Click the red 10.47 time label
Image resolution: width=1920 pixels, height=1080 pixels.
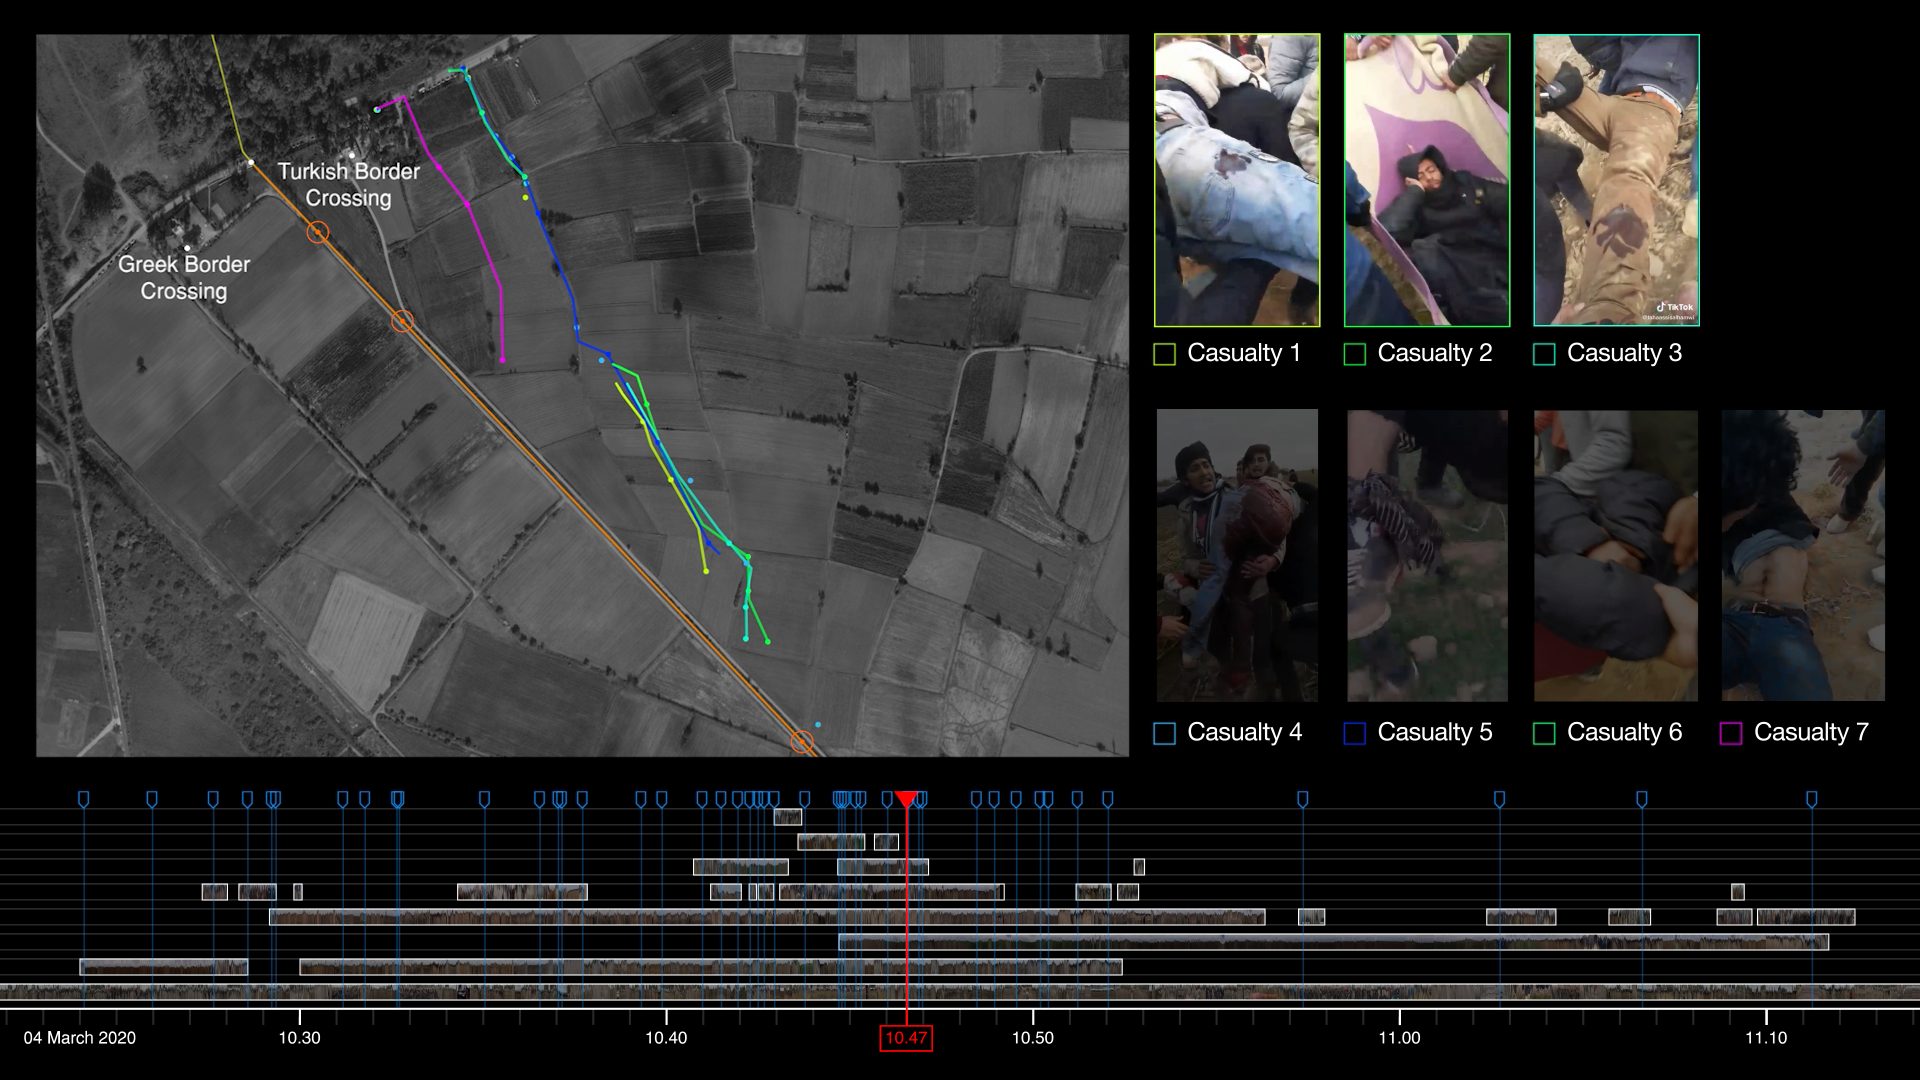click(906, 1038)
